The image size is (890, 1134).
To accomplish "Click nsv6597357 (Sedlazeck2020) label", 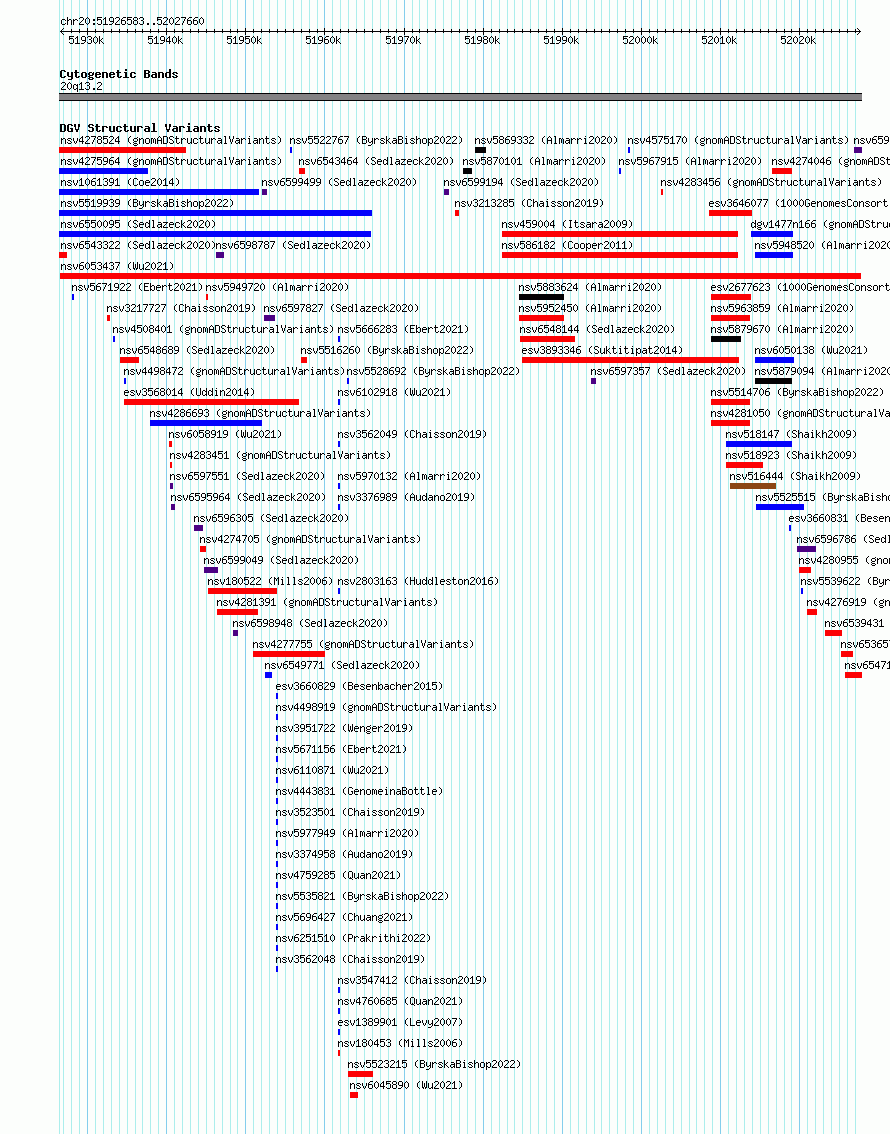I will 668,371.
